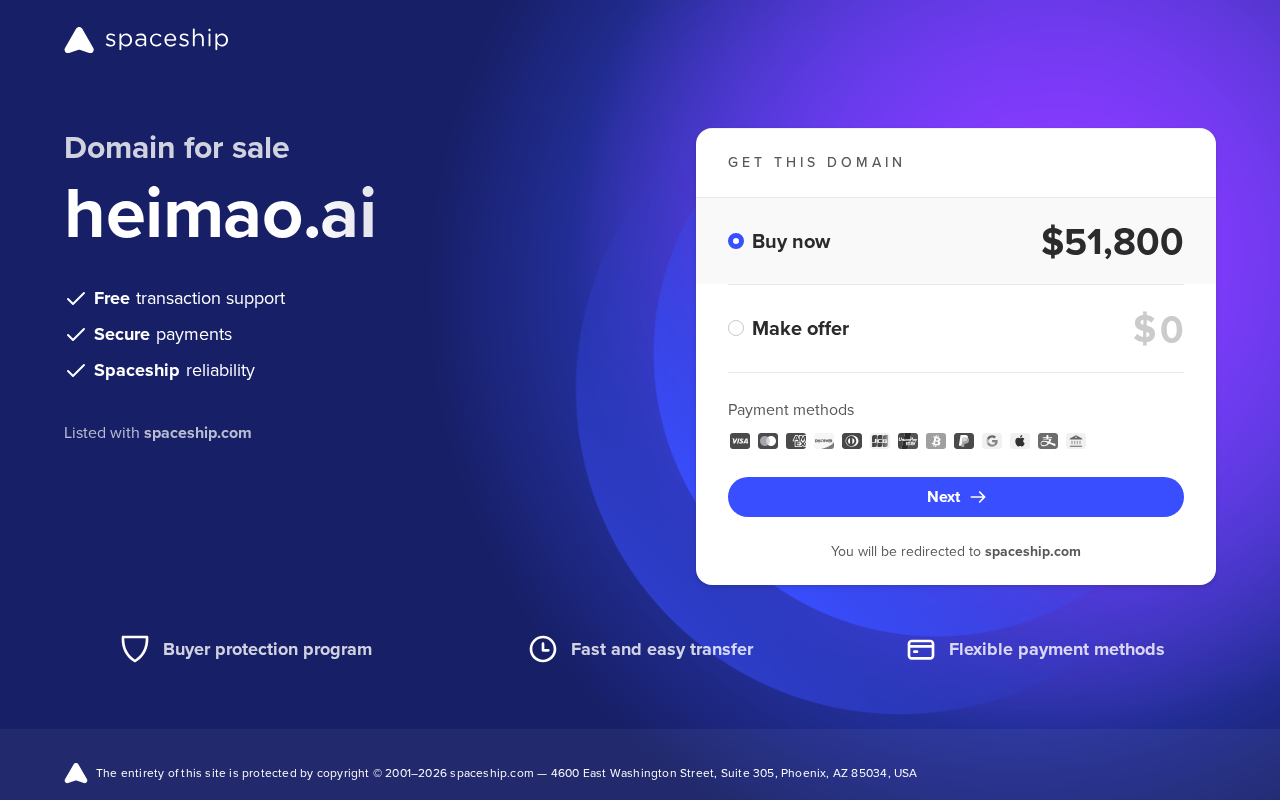
Task: Click the Apple Pay icon
Action: pos(1020,441)
